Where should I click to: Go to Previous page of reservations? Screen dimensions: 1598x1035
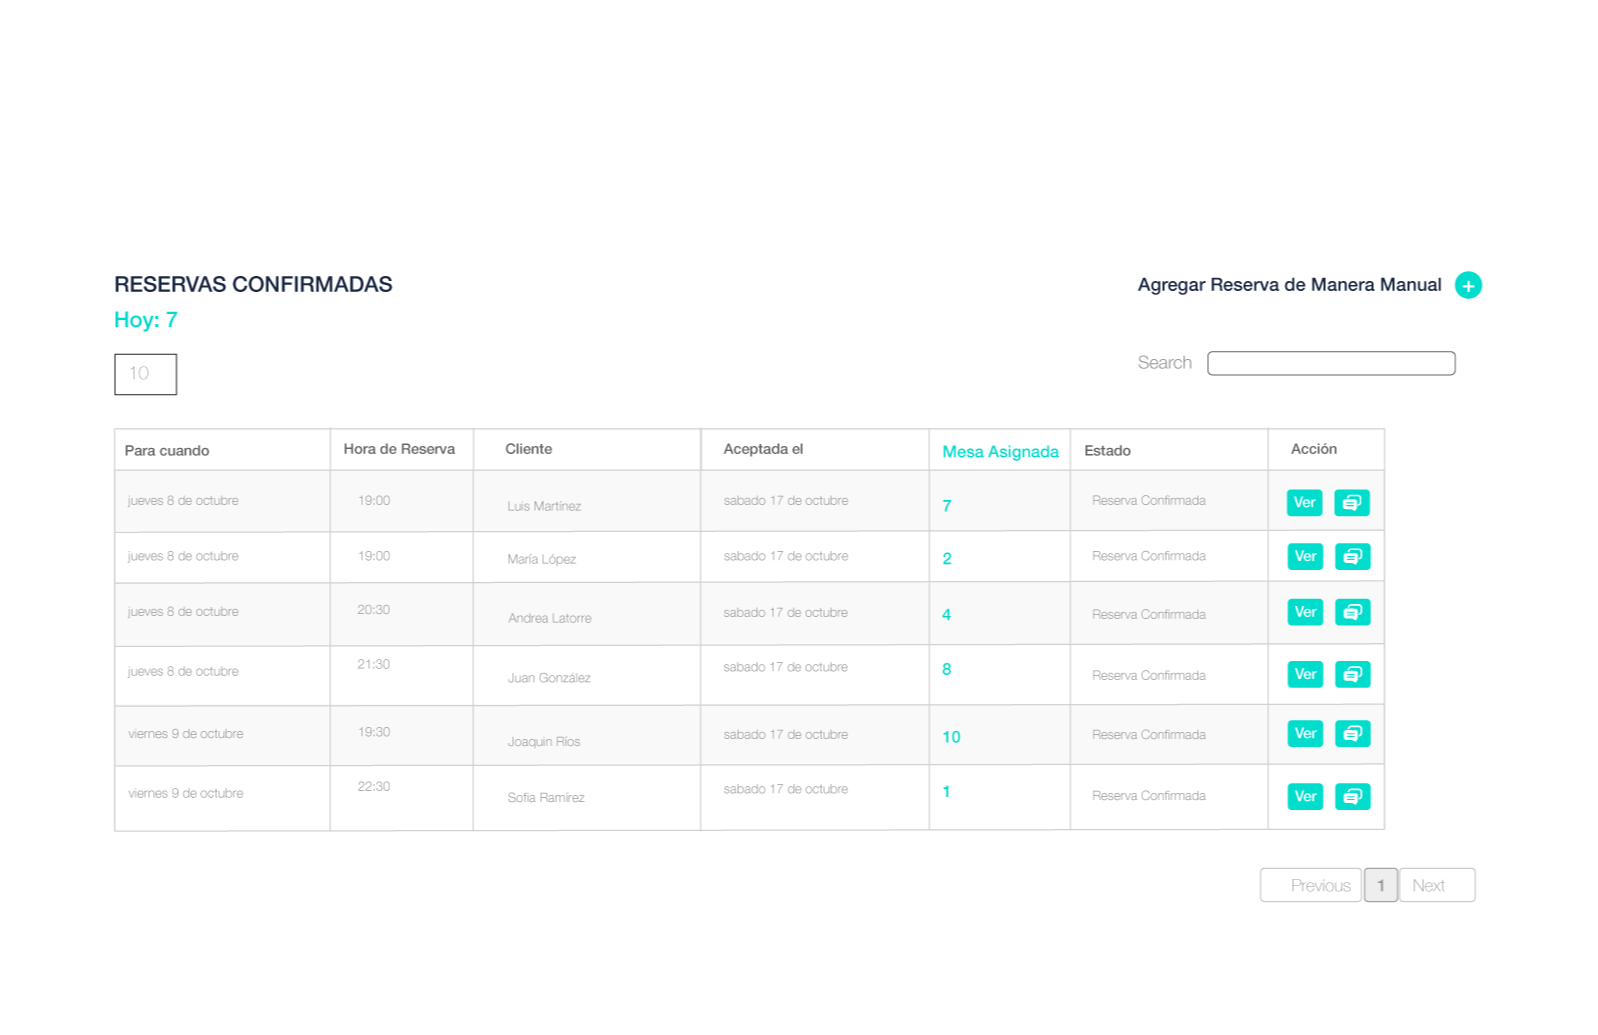pos(1311,886)
